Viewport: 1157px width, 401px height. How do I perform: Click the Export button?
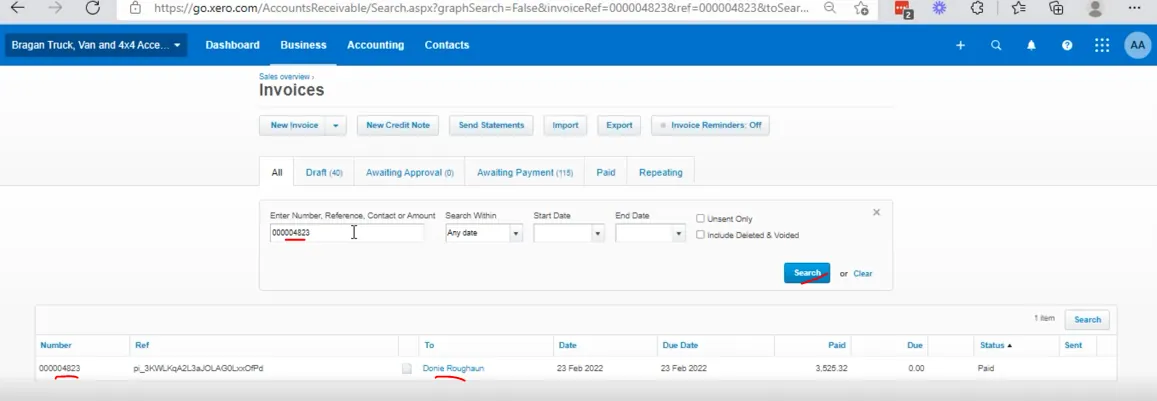(x=619, y=126)
